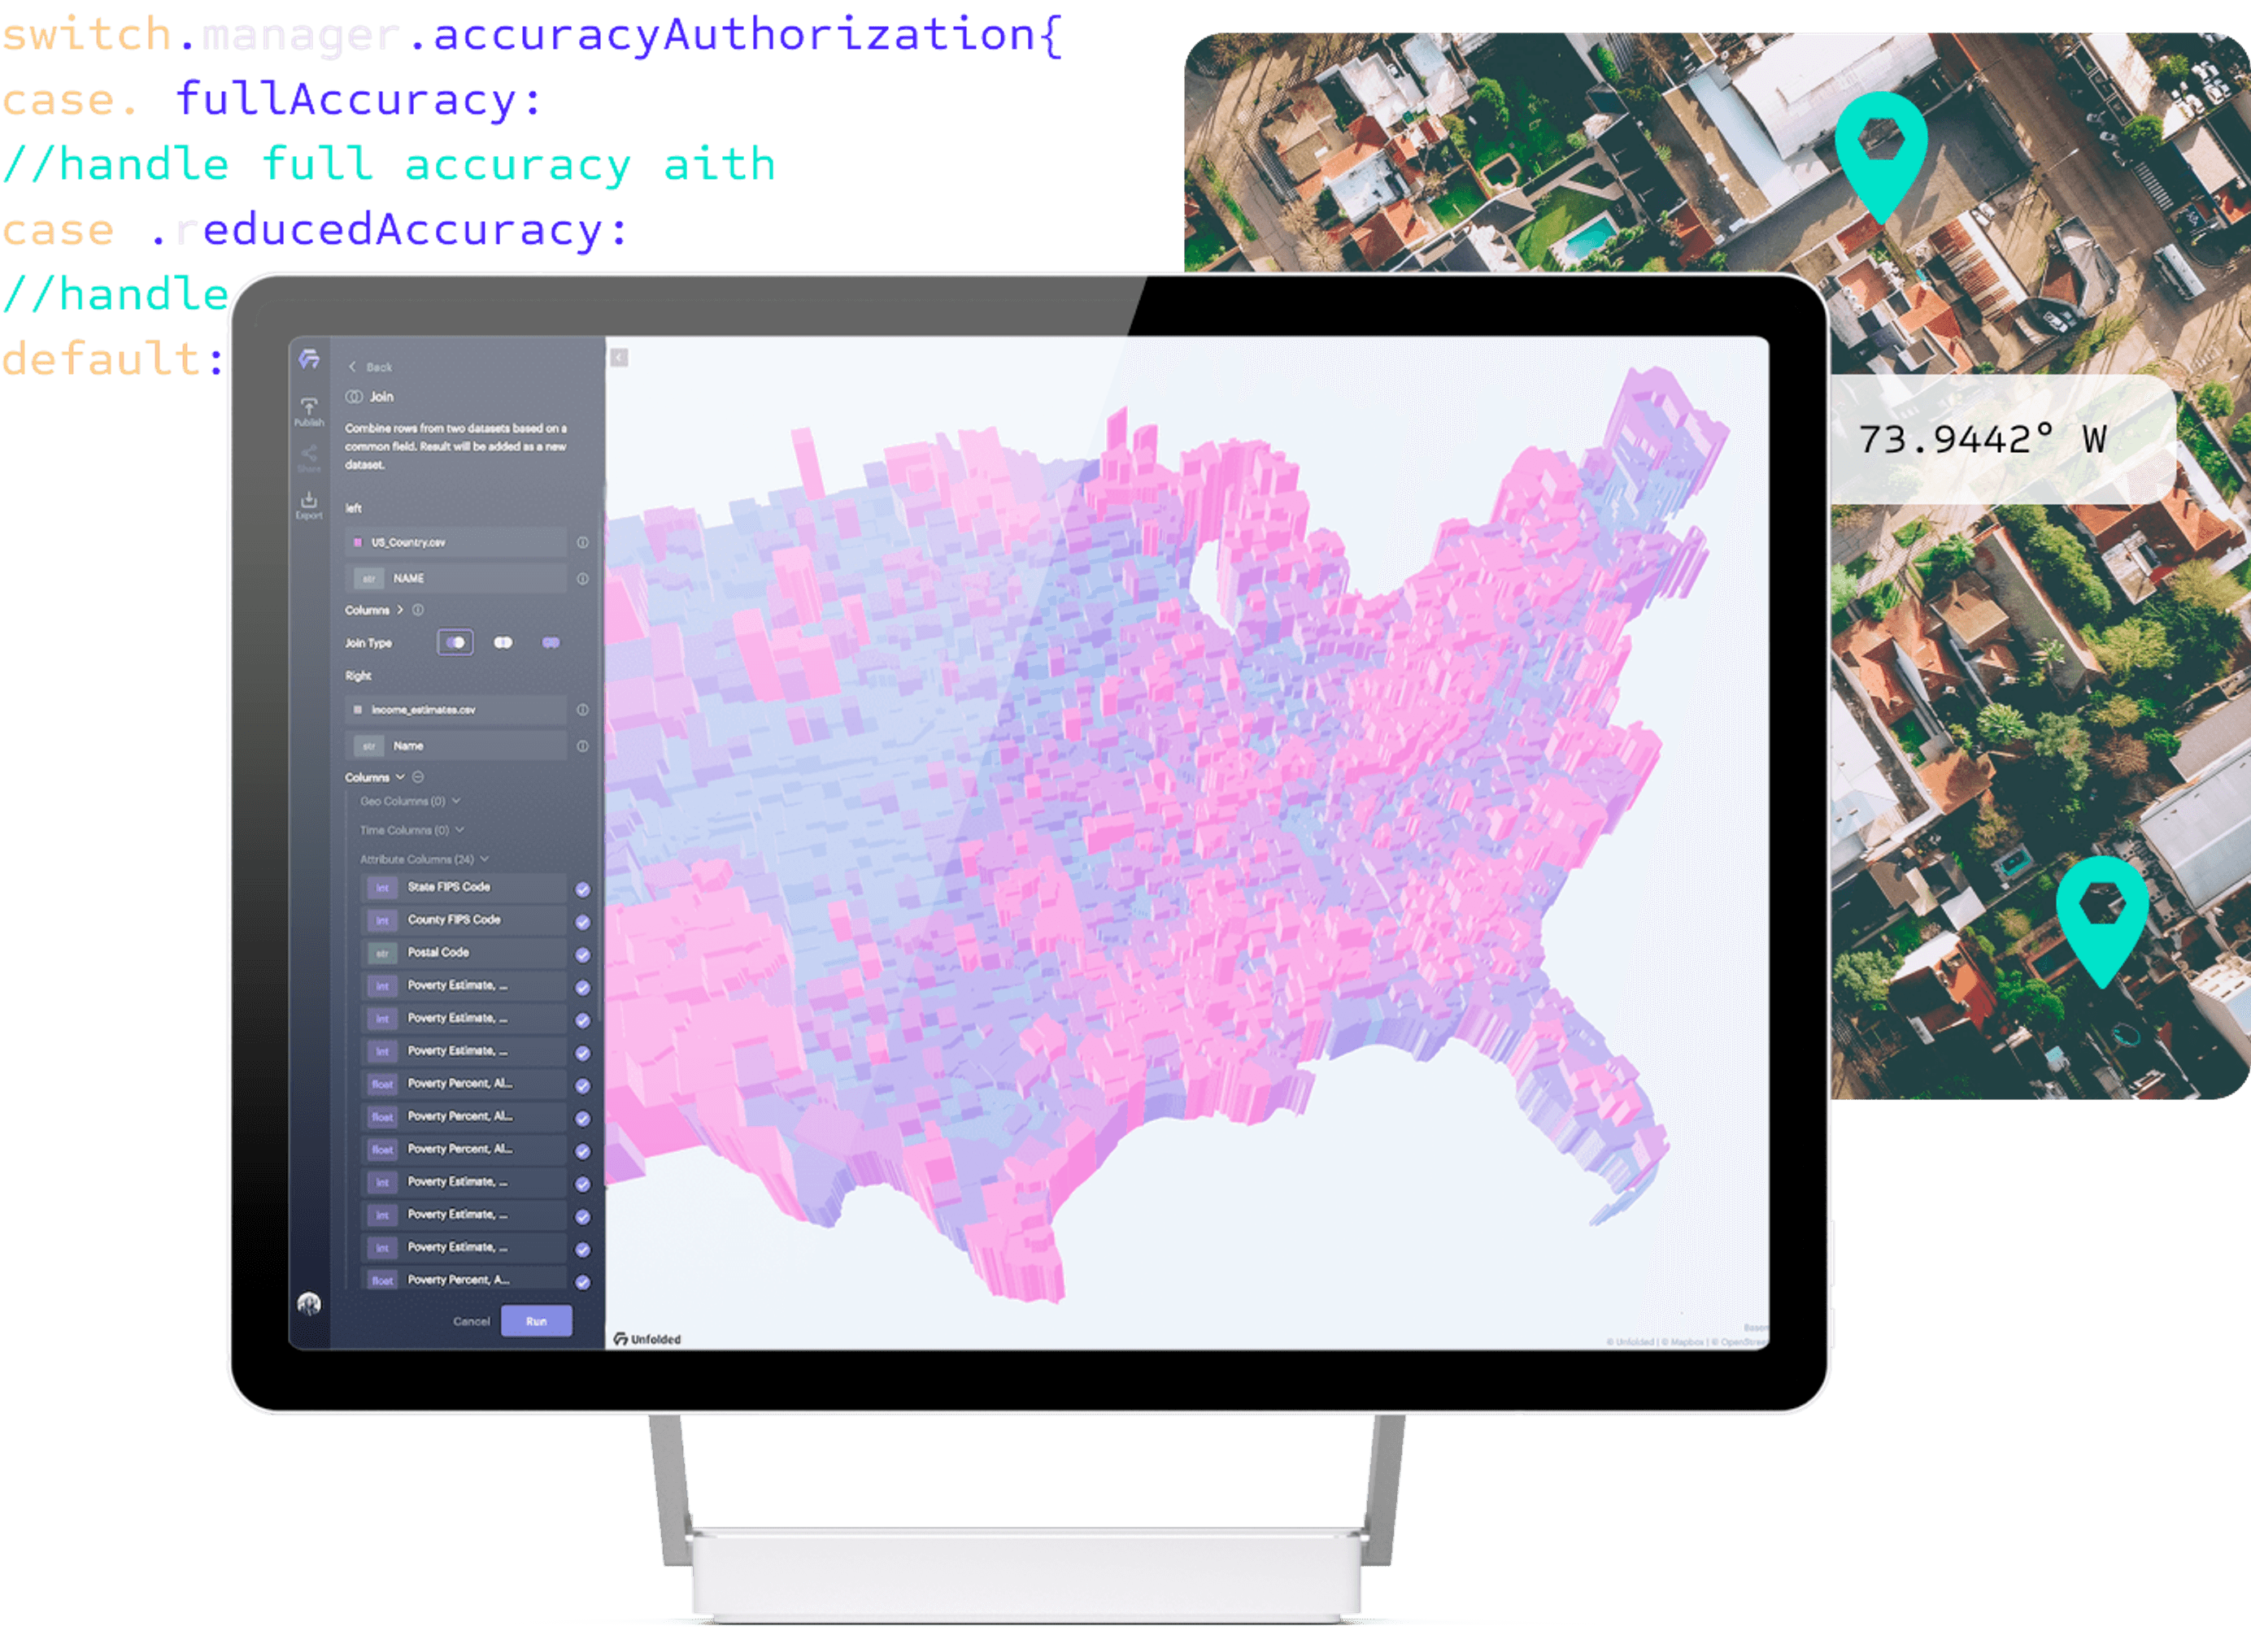2251x1652 pixels.
Task: Click the str badge beside the NAME field
Action: click(369, 579)
